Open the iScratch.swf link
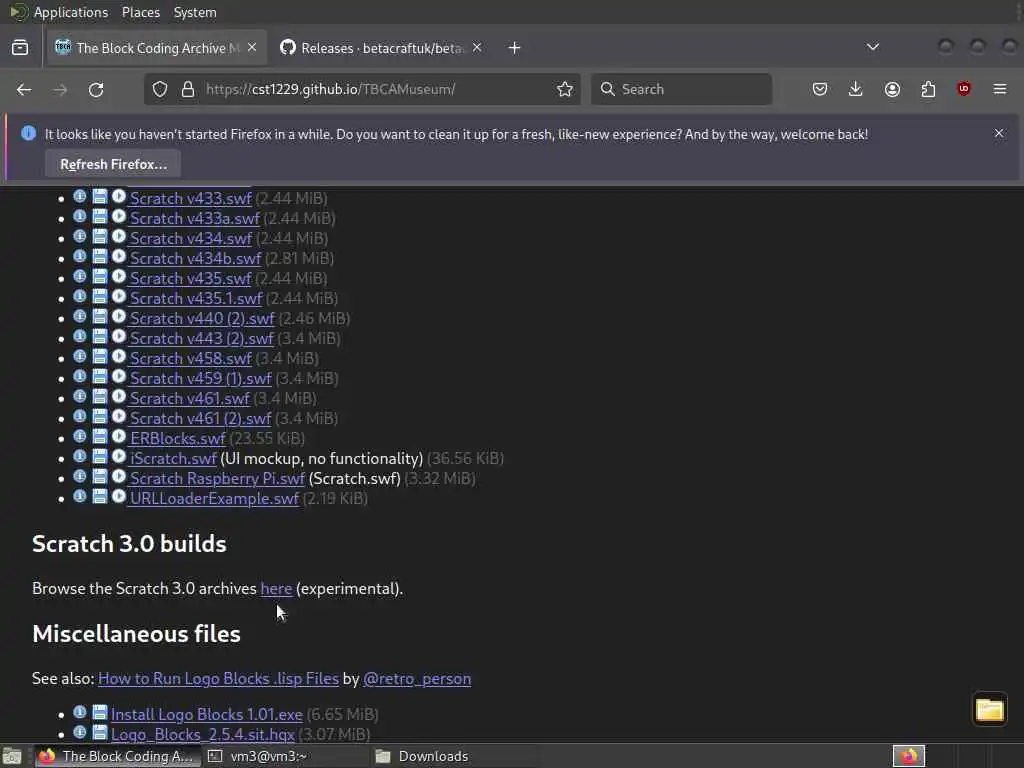The height and width of the screenshot is (768, 1024). (173, 458)
